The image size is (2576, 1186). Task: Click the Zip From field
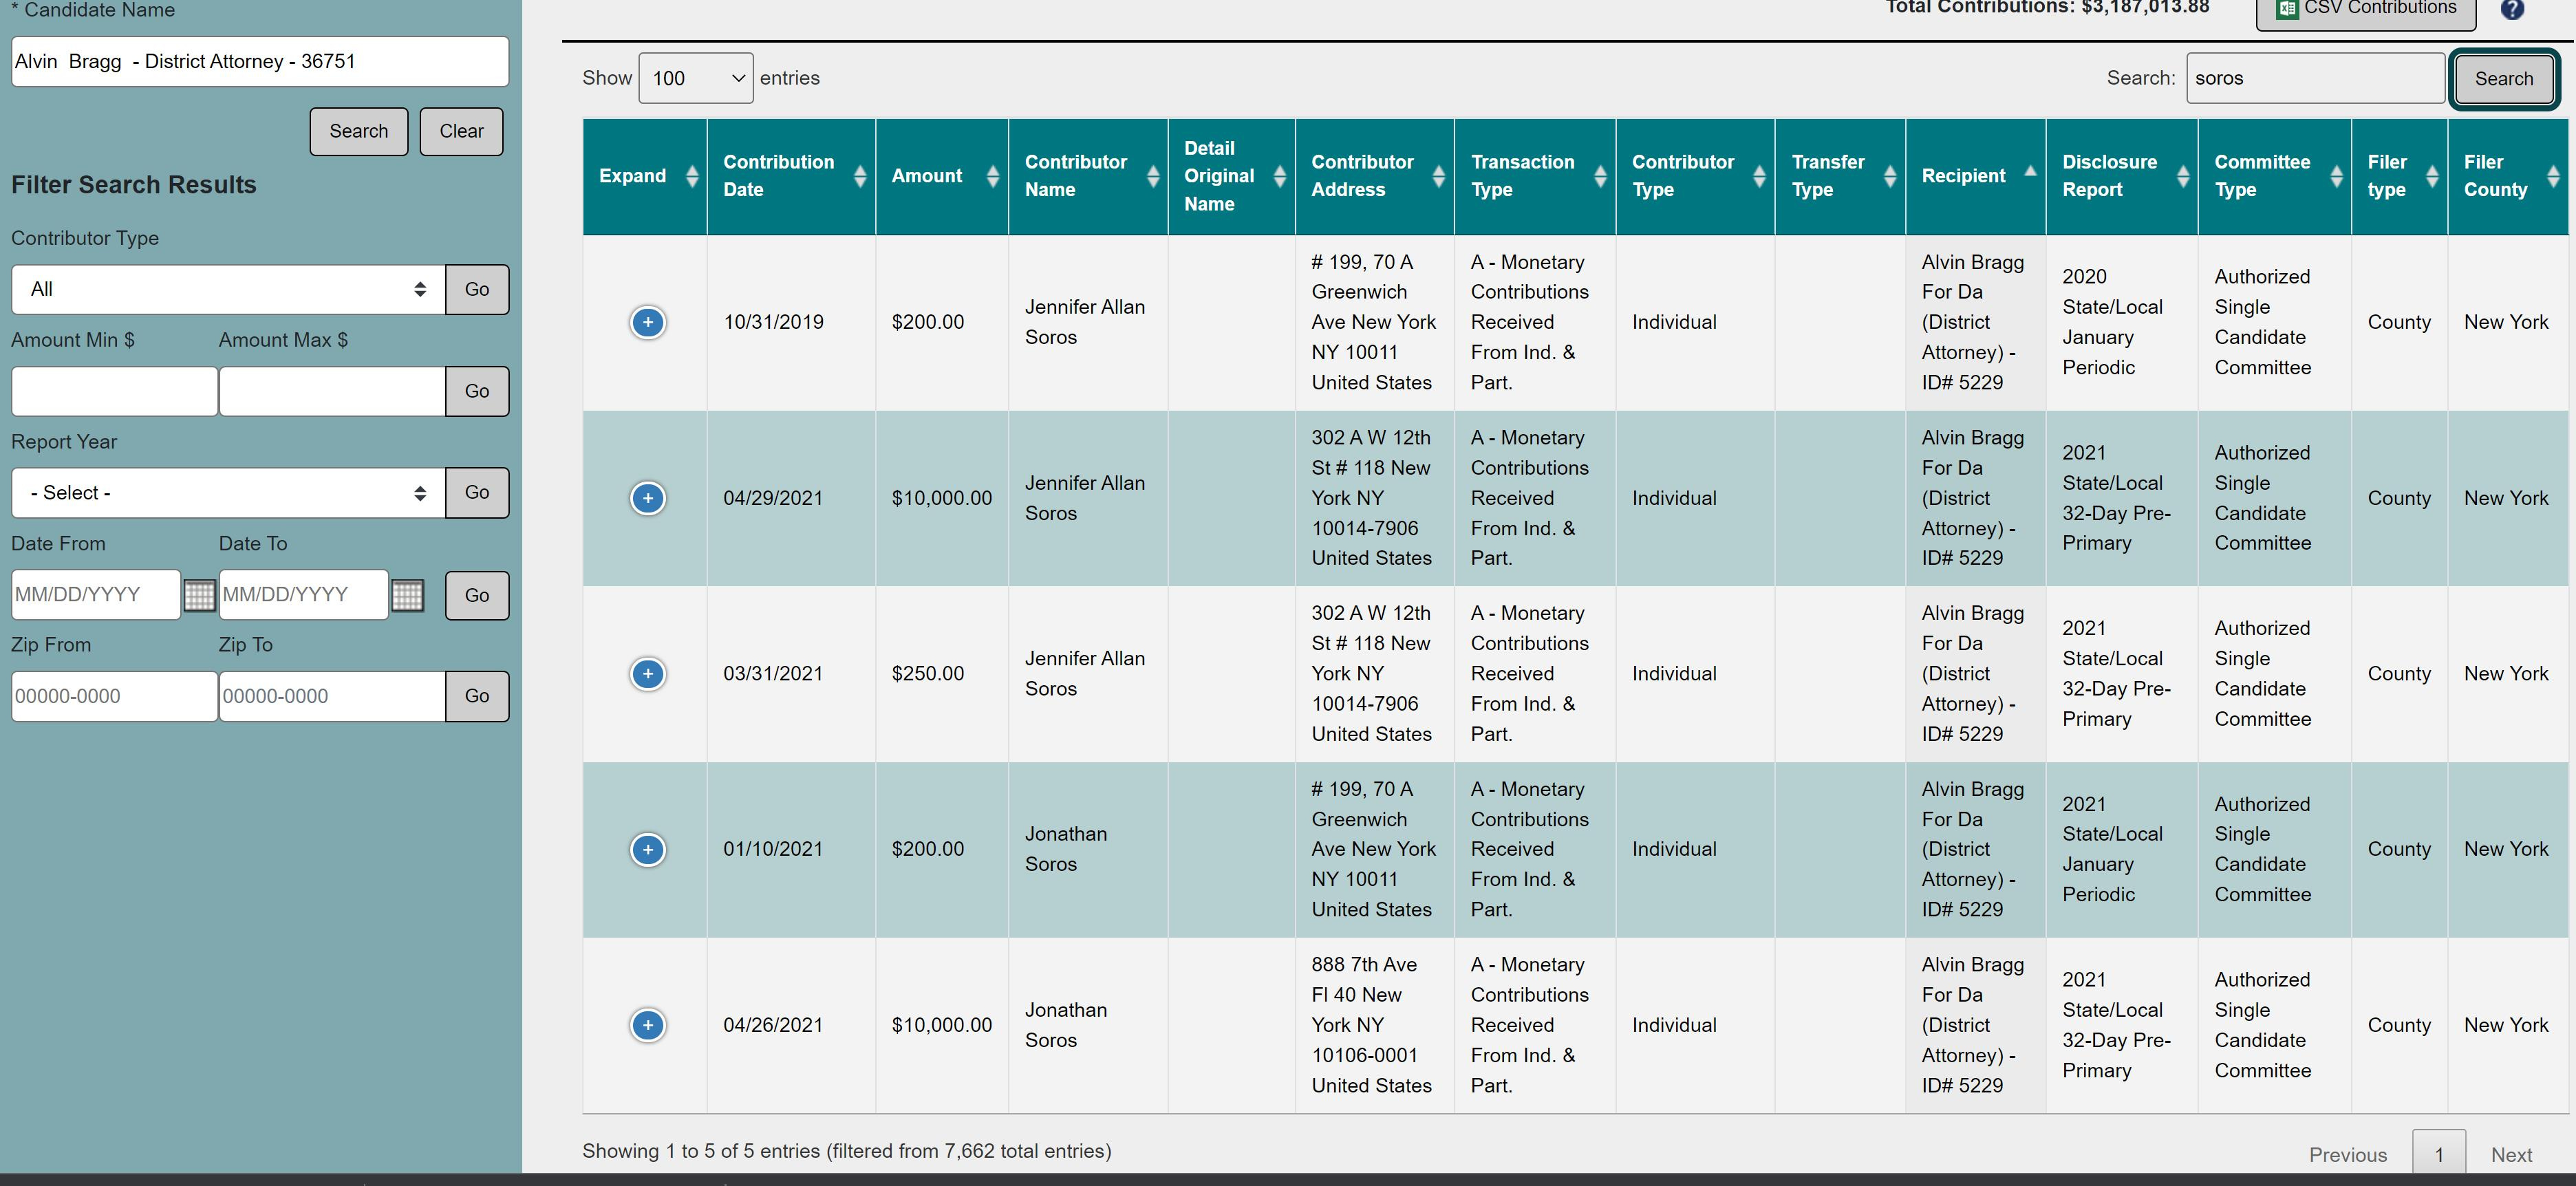(114, 696)
